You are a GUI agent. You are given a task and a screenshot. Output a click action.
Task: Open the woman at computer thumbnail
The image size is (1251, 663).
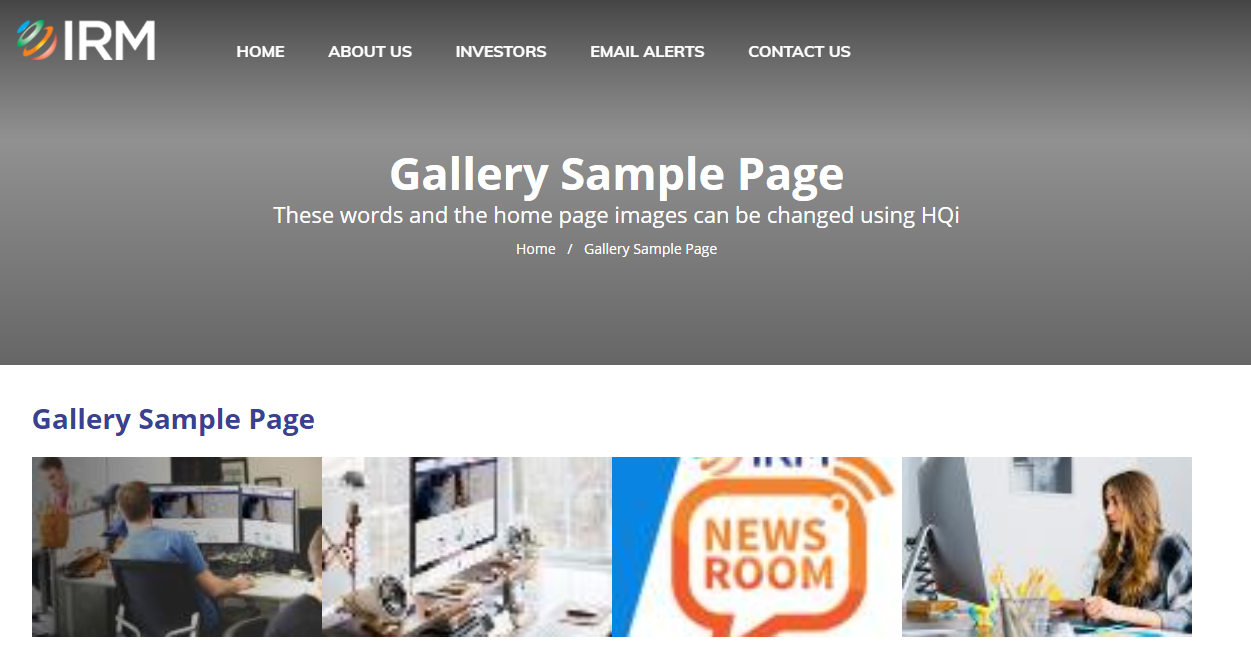[x=1047, y=547]
